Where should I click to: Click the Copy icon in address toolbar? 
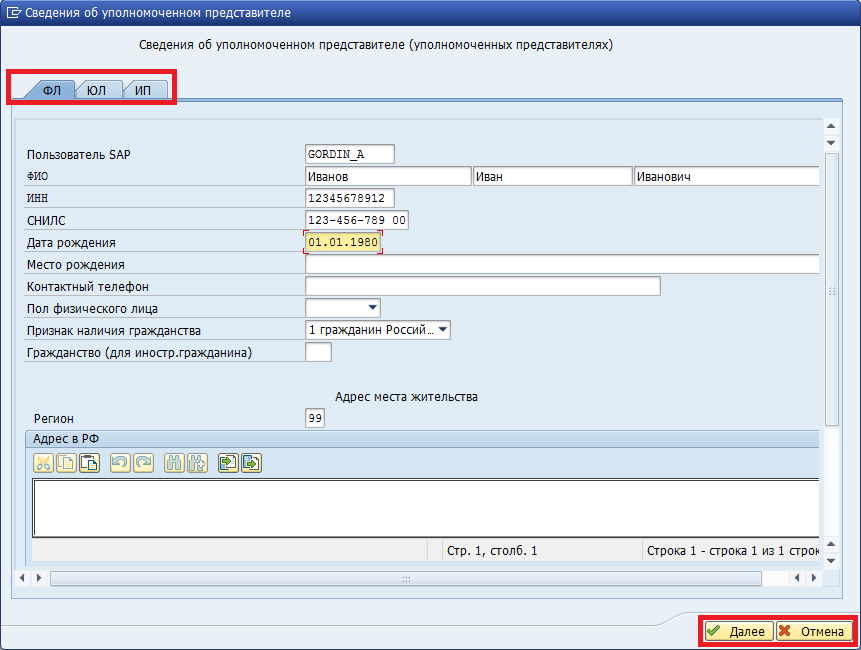tap(67, 462)
